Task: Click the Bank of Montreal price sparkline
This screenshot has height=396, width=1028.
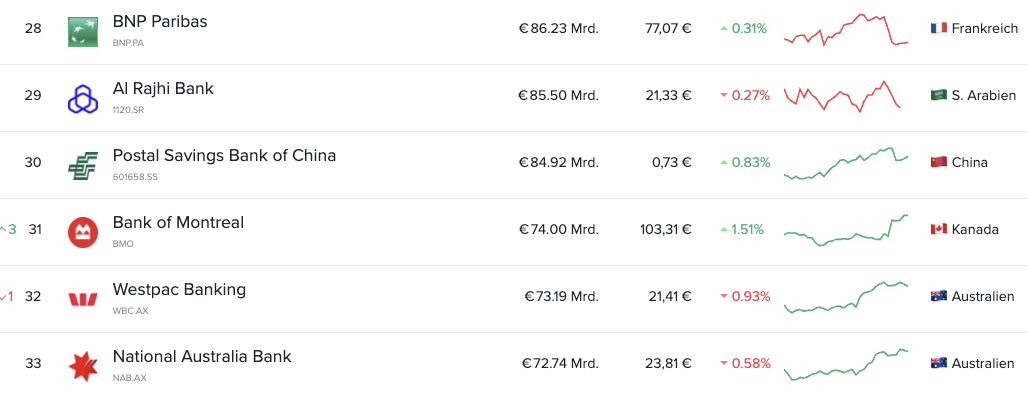Action: (846, 230)
